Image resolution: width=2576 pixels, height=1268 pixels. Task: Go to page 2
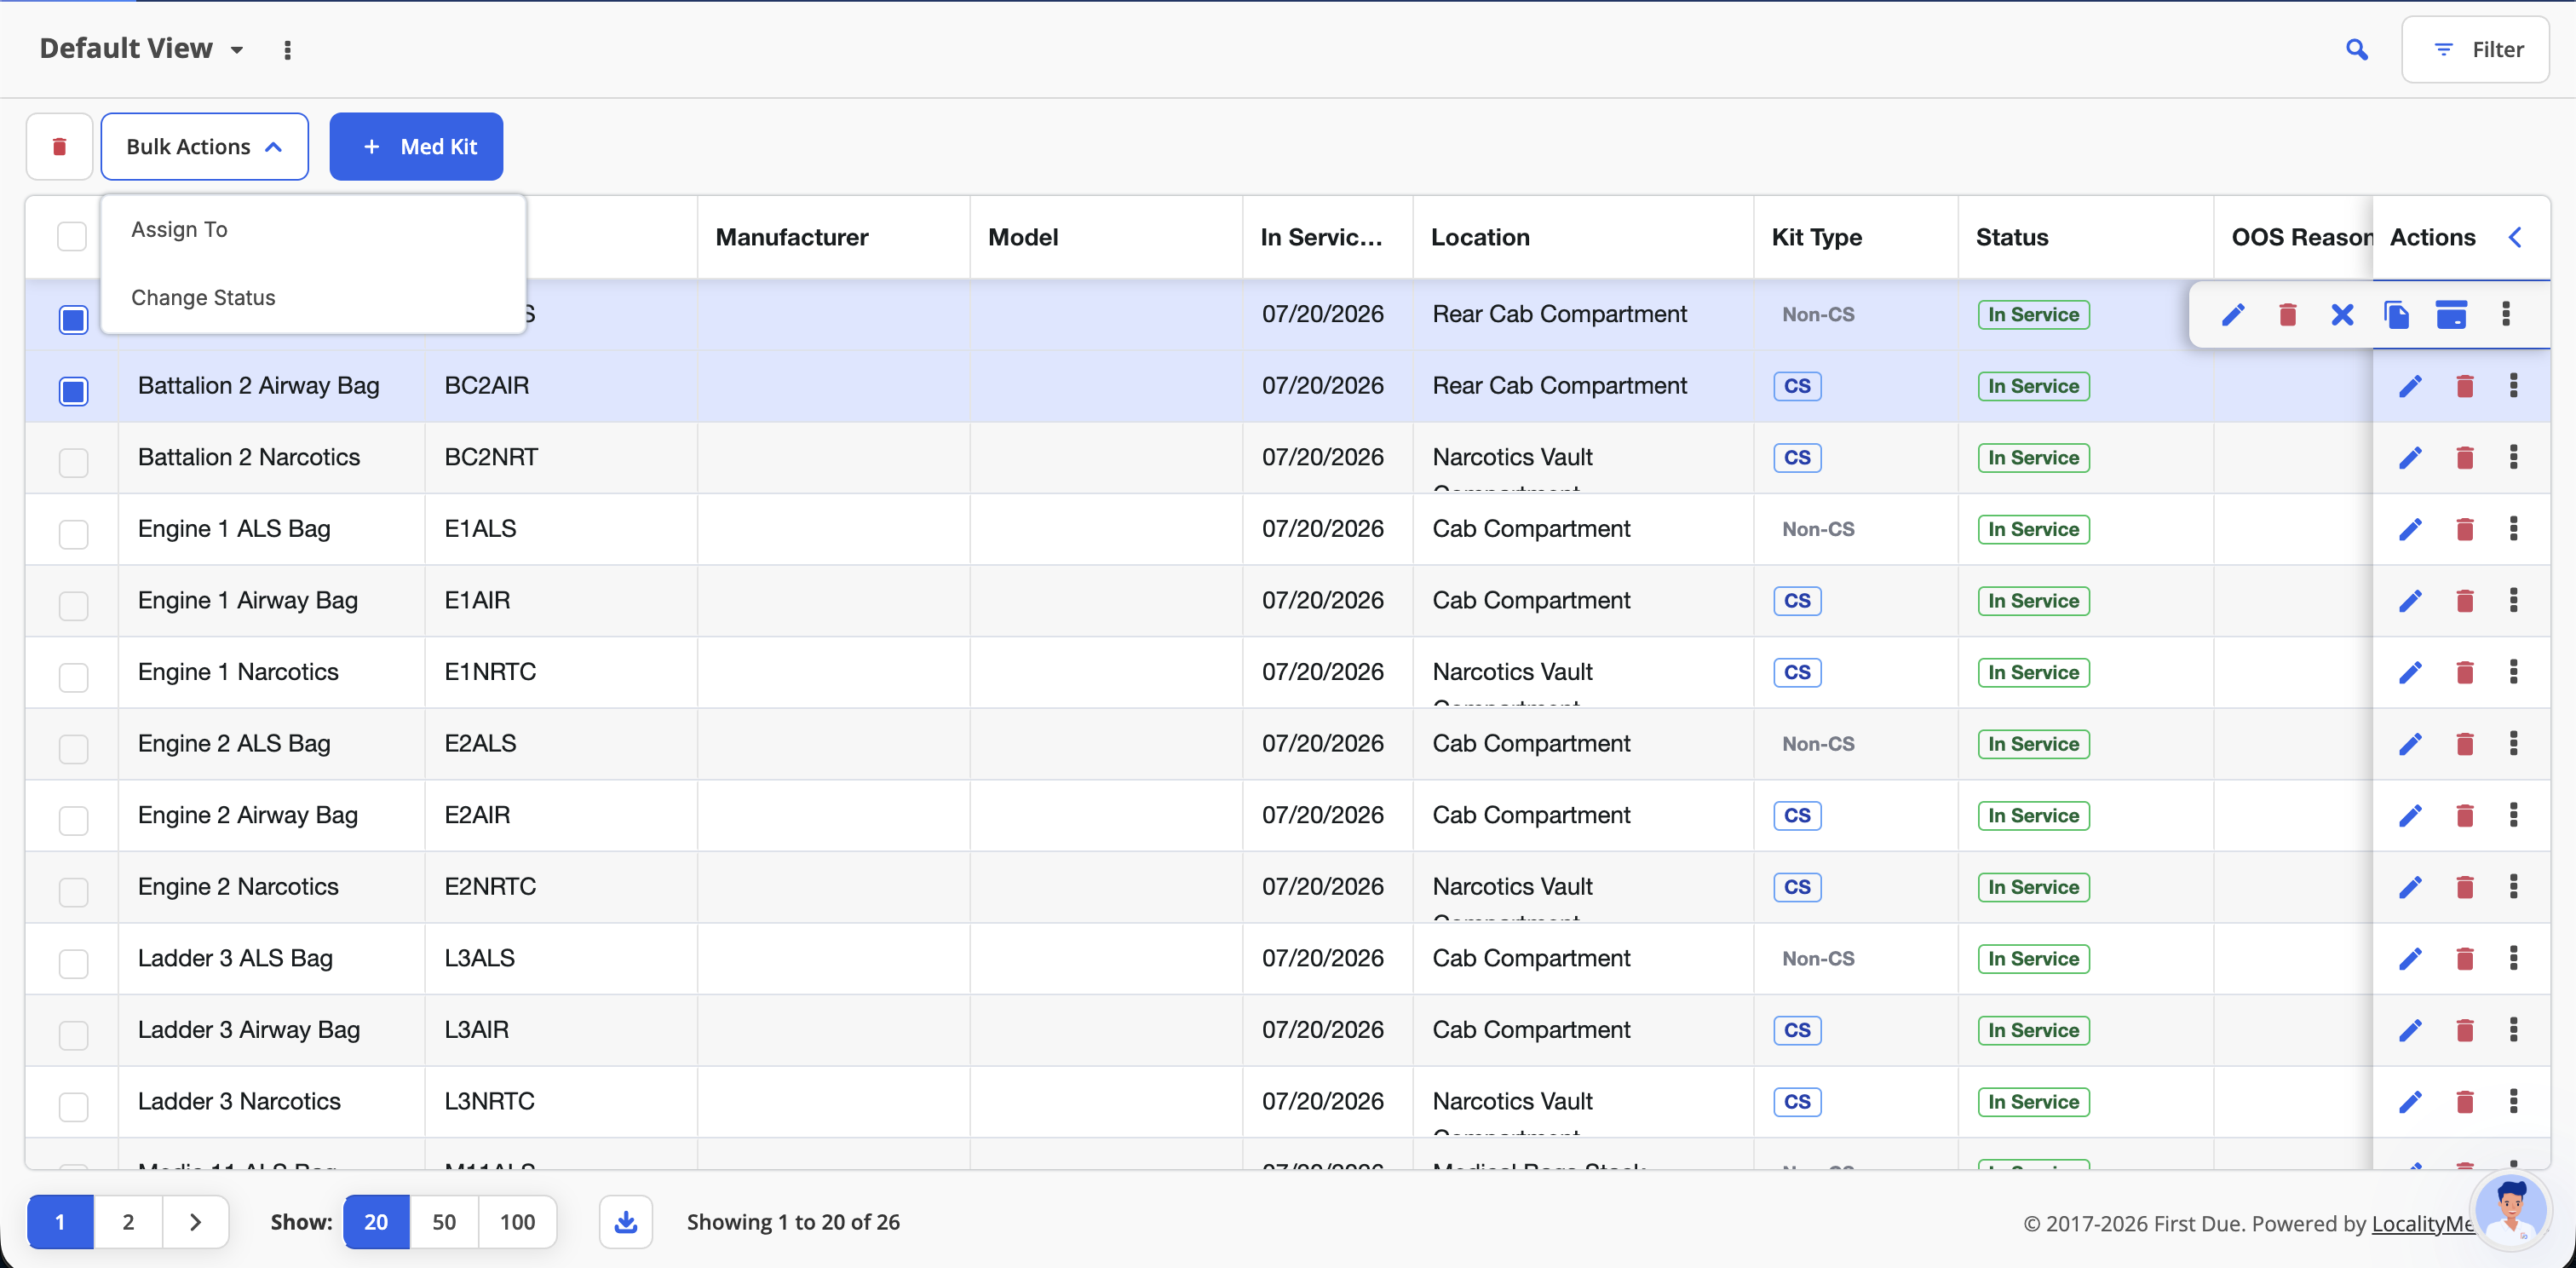(128, 1221)
